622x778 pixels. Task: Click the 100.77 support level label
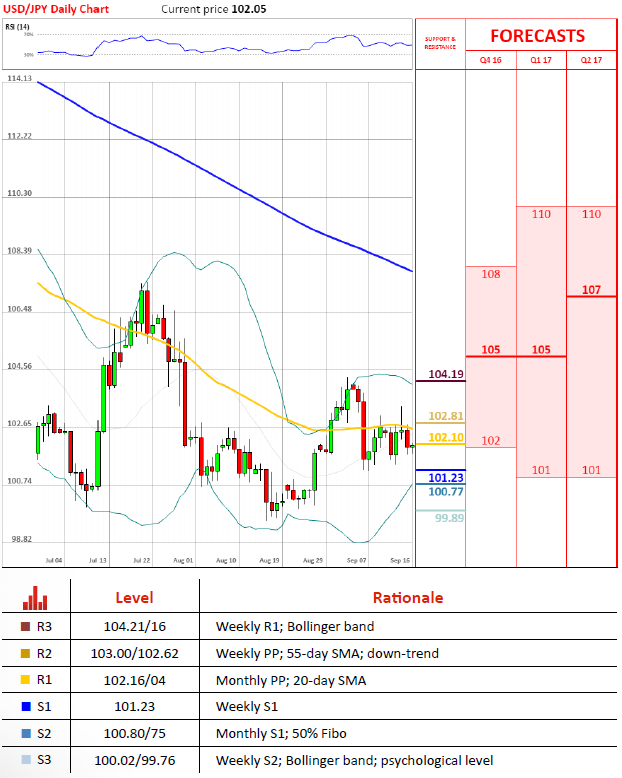446,492
